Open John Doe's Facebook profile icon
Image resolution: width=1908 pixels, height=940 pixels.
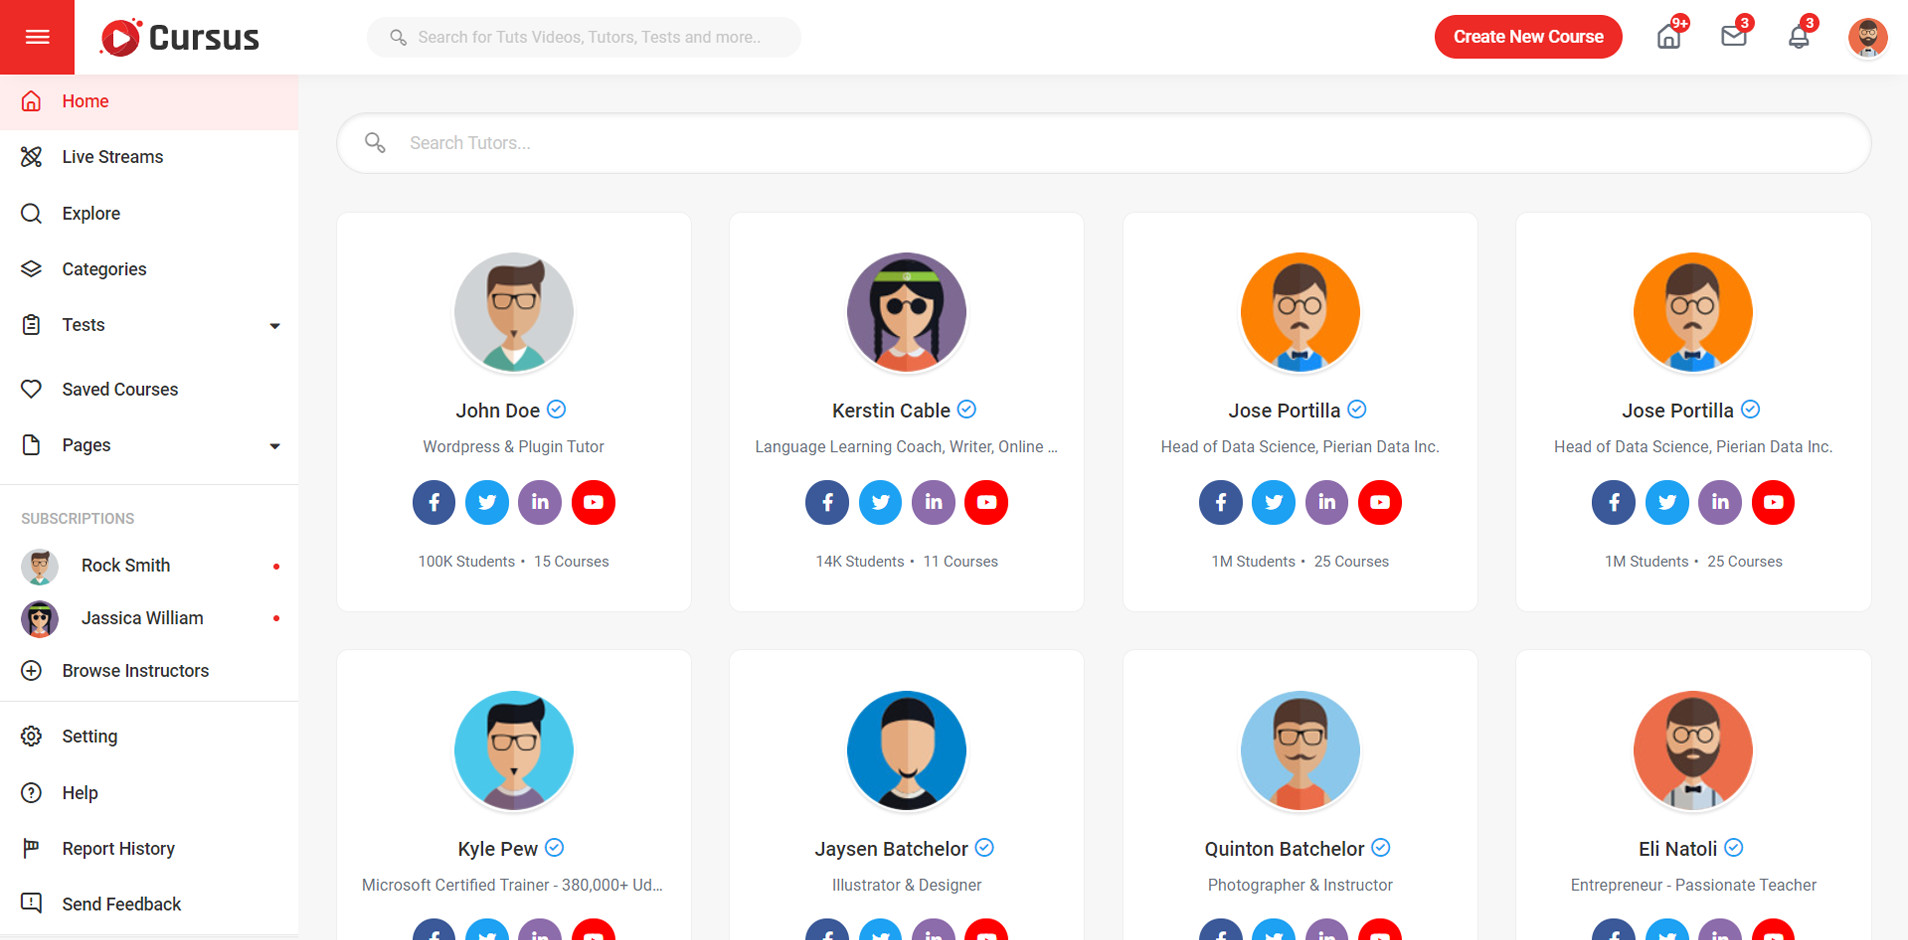pyautogui.click(x=434, y=502)
